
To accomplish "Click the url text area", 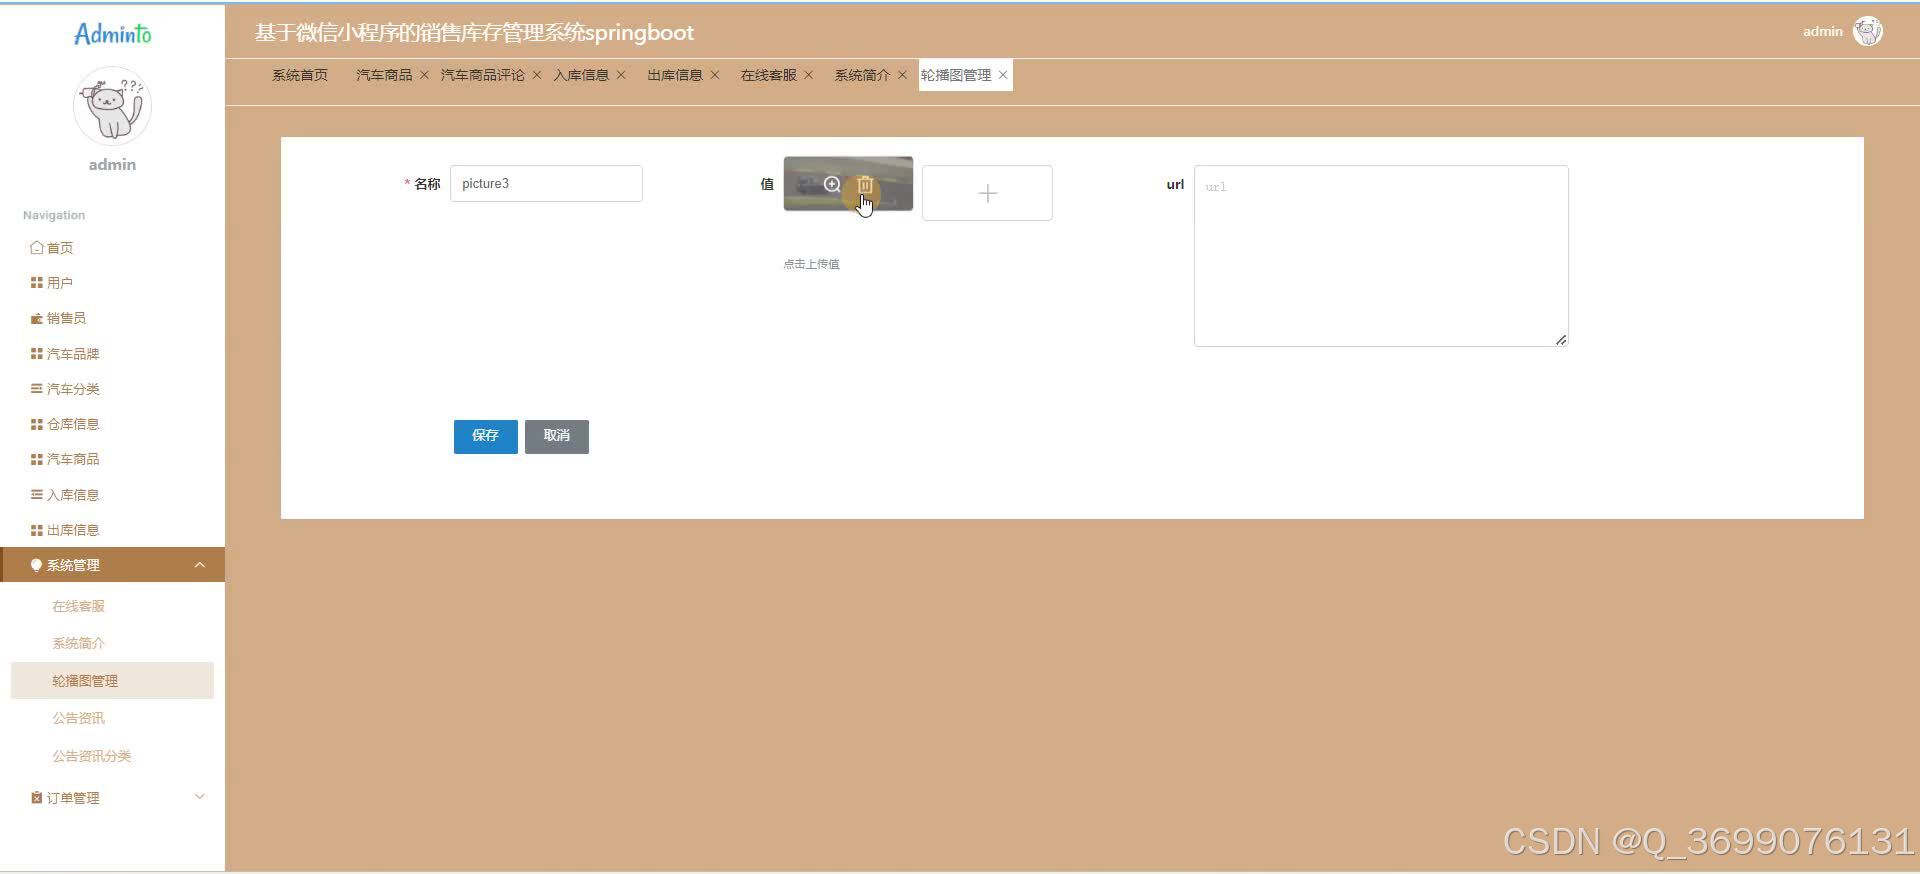I will 1381,256.
